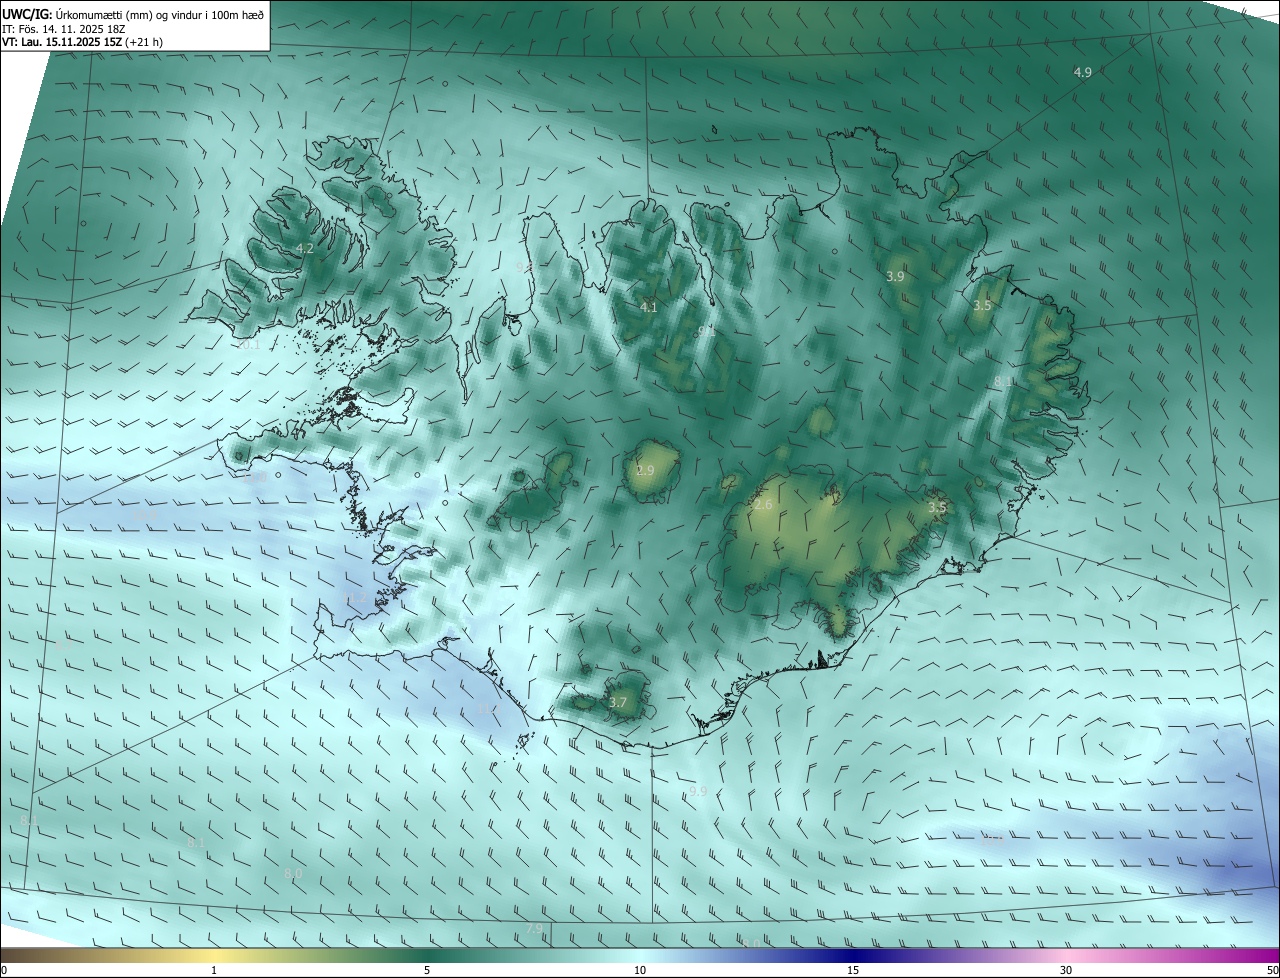
Task: Click the 4.1 value label on the map
Action: click(x=649, y=307)
